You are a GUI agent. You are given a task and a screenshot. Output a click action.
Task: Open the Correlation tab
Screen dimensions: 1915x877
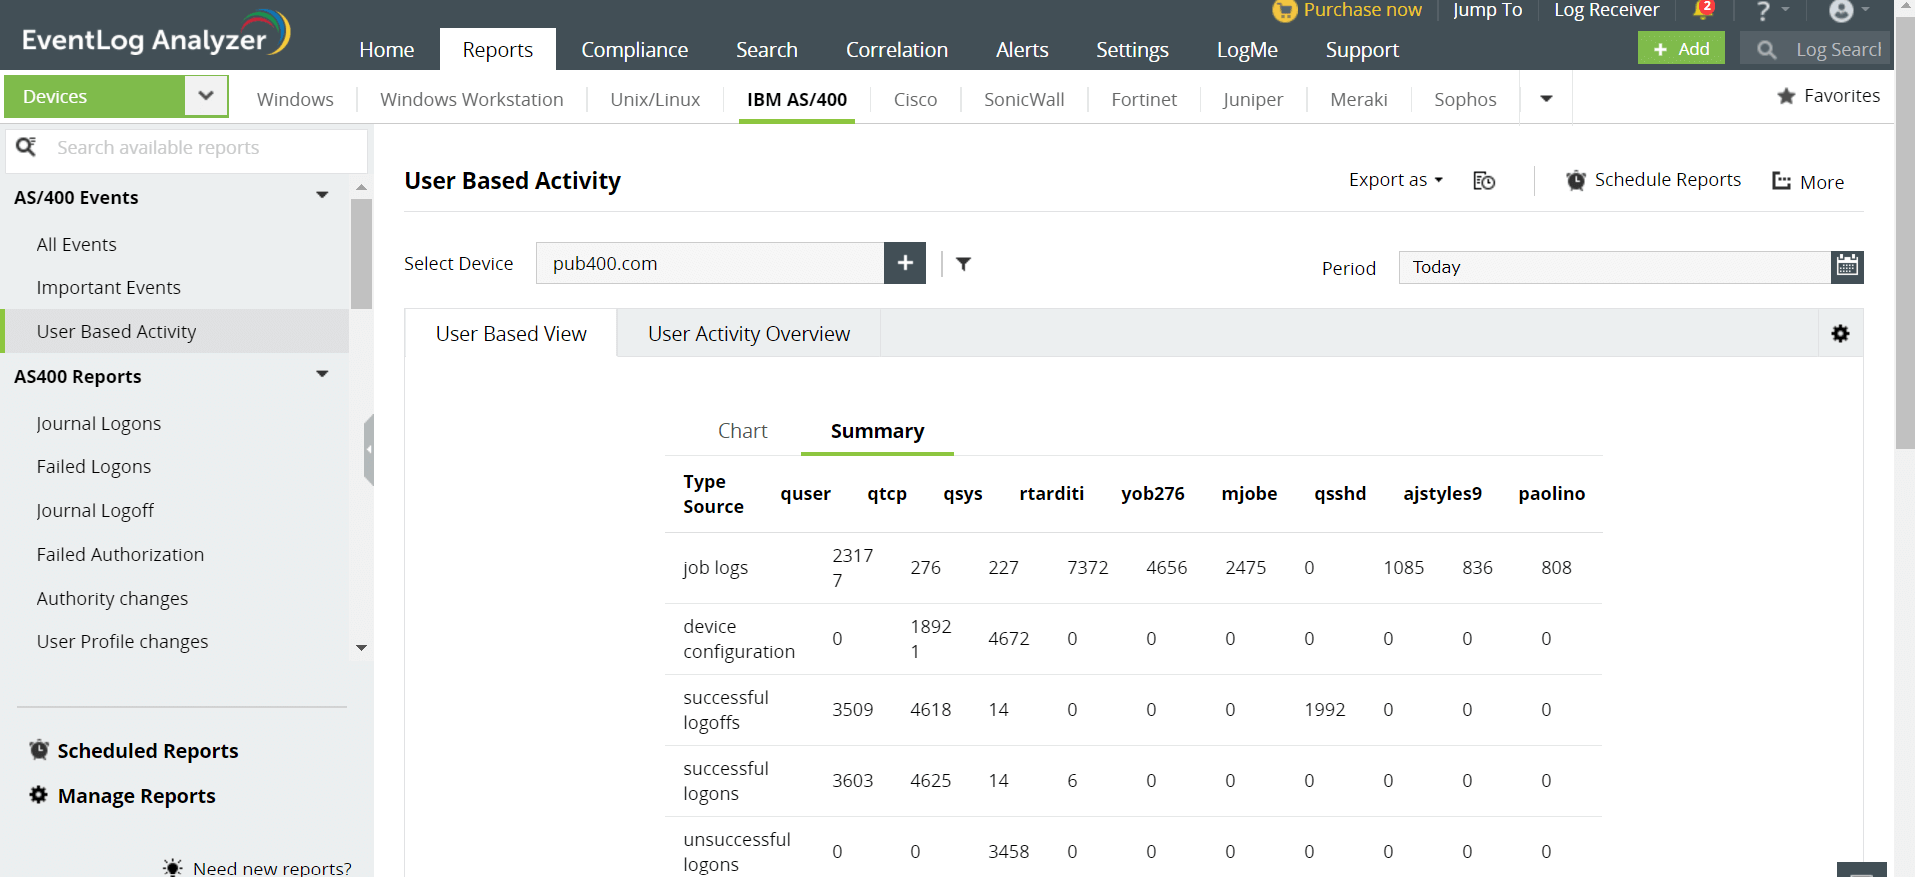[x=897, y=49]
